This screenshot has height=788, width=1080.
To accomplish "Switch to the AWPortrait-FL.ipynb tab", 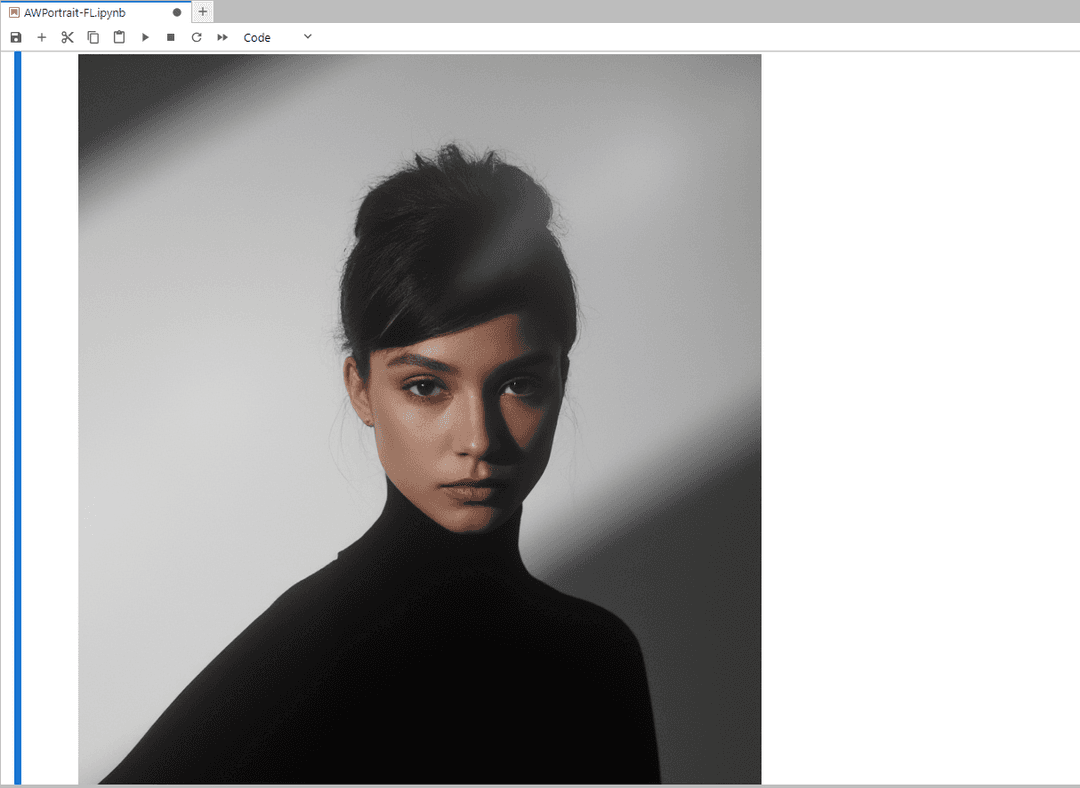I will coord(95,12).
